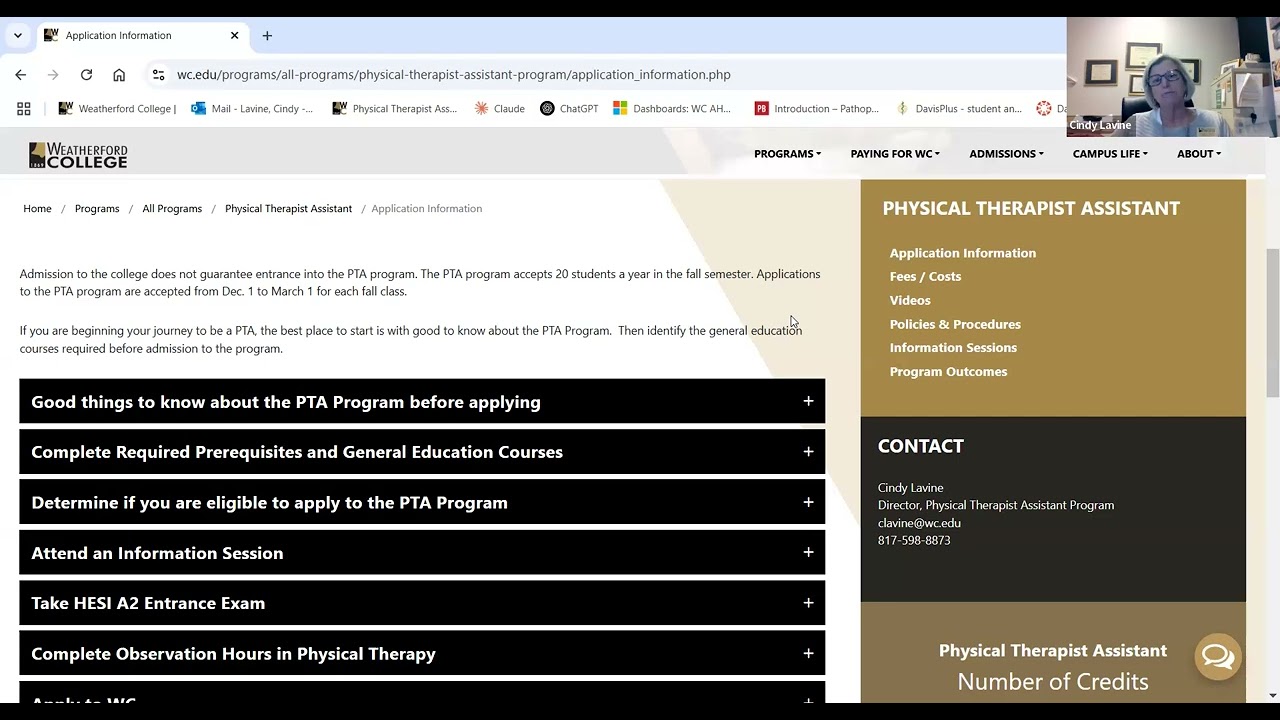1280x720 pixels.
Task: Click the Number of Credits text
Action: click(1053, 682)
